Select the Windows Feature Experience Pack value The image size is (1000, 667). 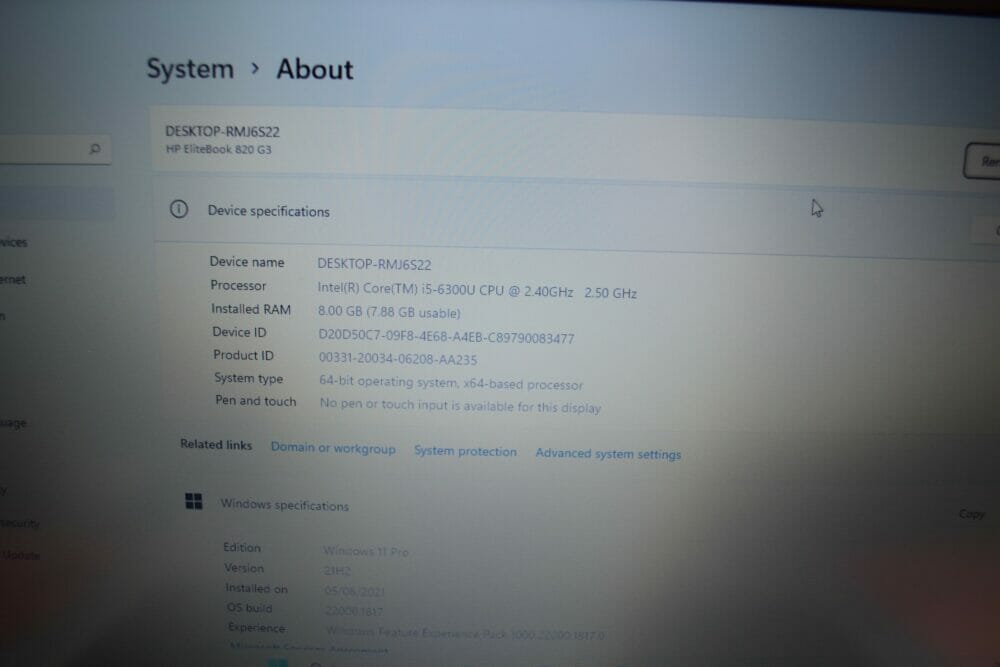click(x=466, y=633)
